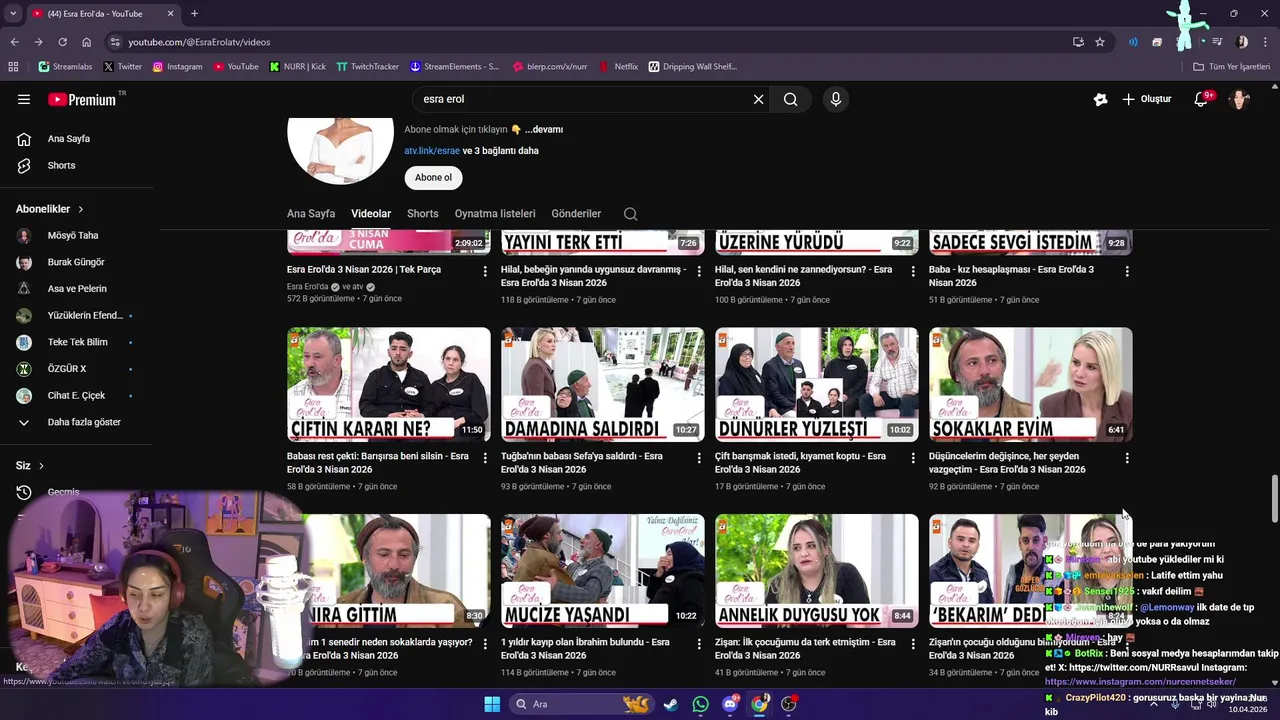Open Streamlabs bookmark
The width and height of the screenshot is (1280, 720).
tap(65, 66)
